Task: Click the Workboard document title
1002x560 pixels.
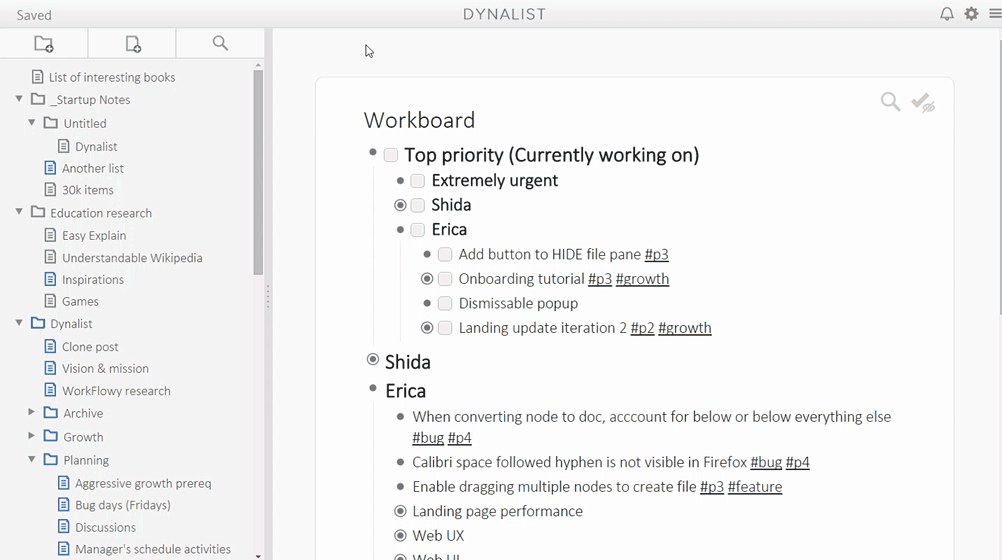Action: point(419,120)
